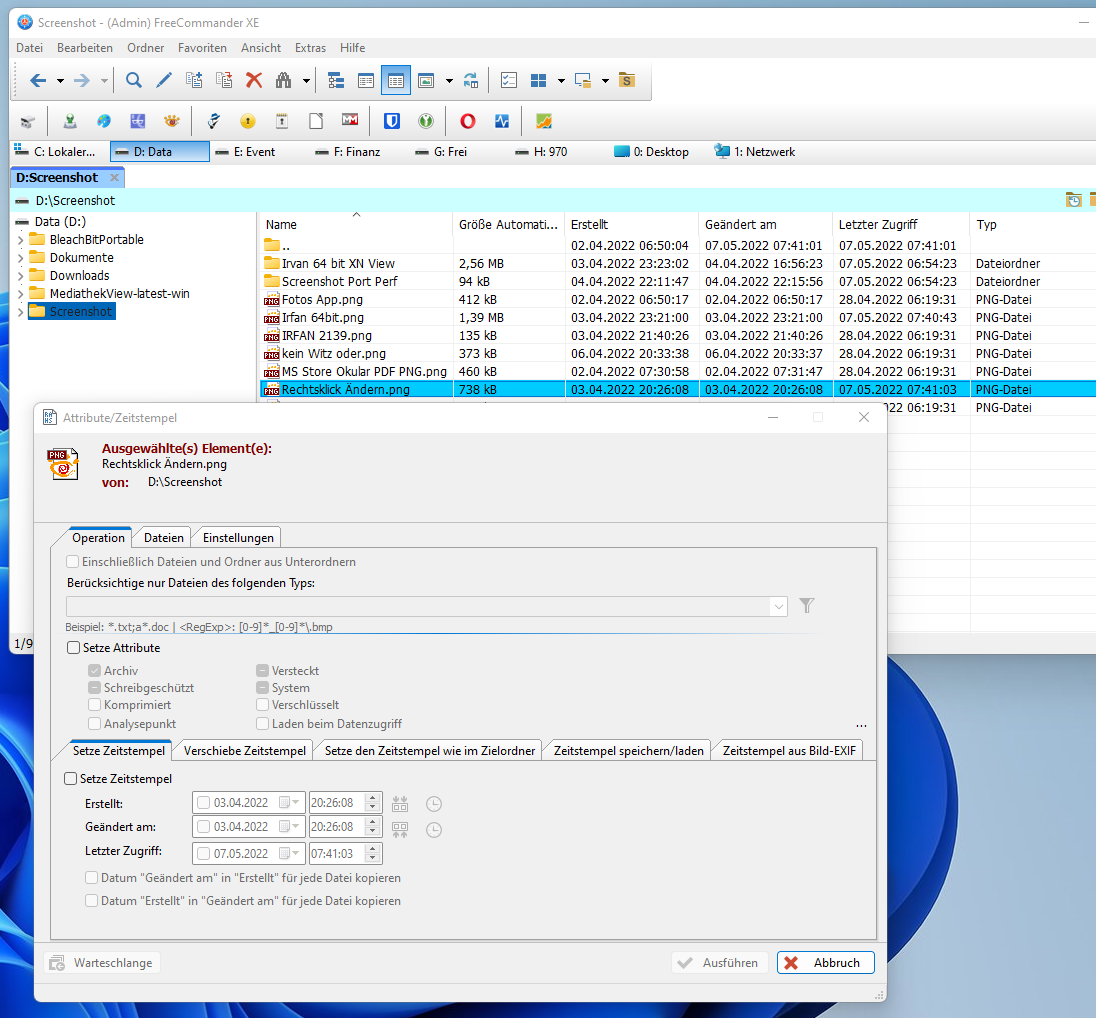Click the yellow key application icon

247,121
